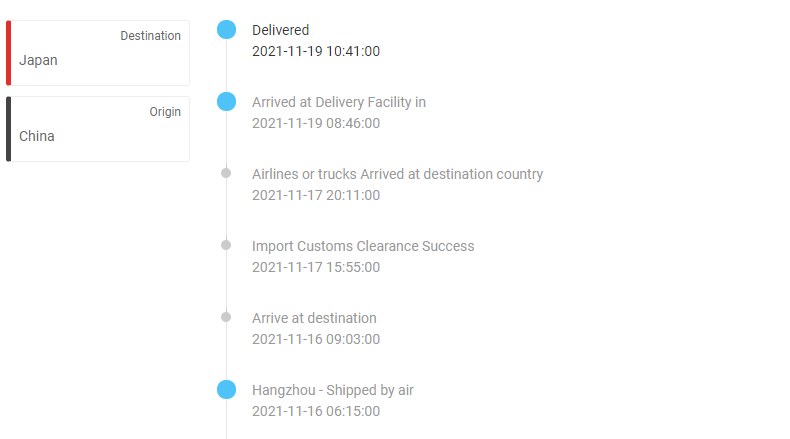Click the Japan country name
Screen dimensions: 790x439
[x=38, y=60]
